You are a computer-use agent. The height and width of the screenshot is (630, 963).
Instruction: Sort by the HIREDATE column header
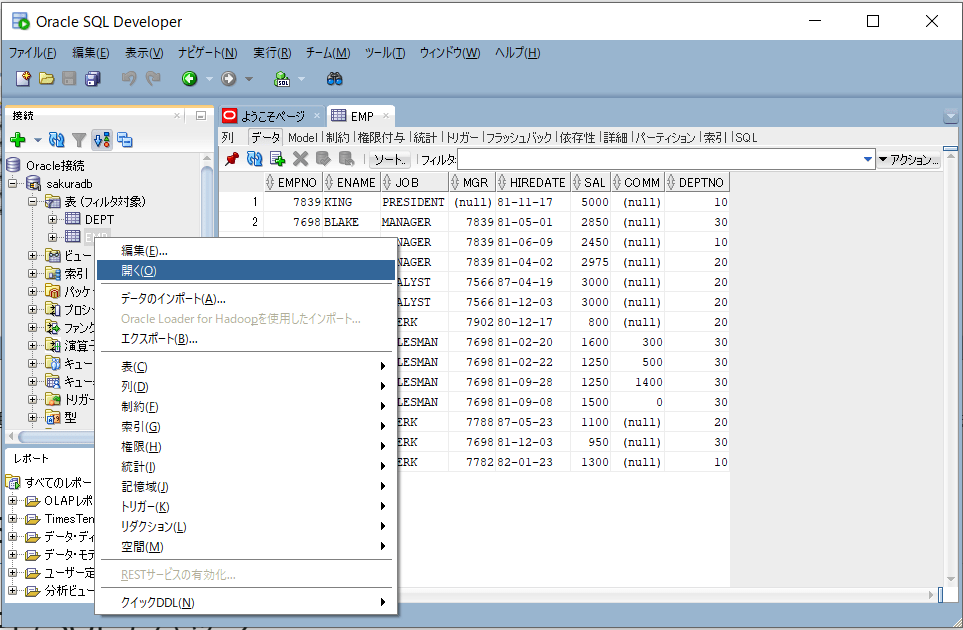tap(533, 182)
